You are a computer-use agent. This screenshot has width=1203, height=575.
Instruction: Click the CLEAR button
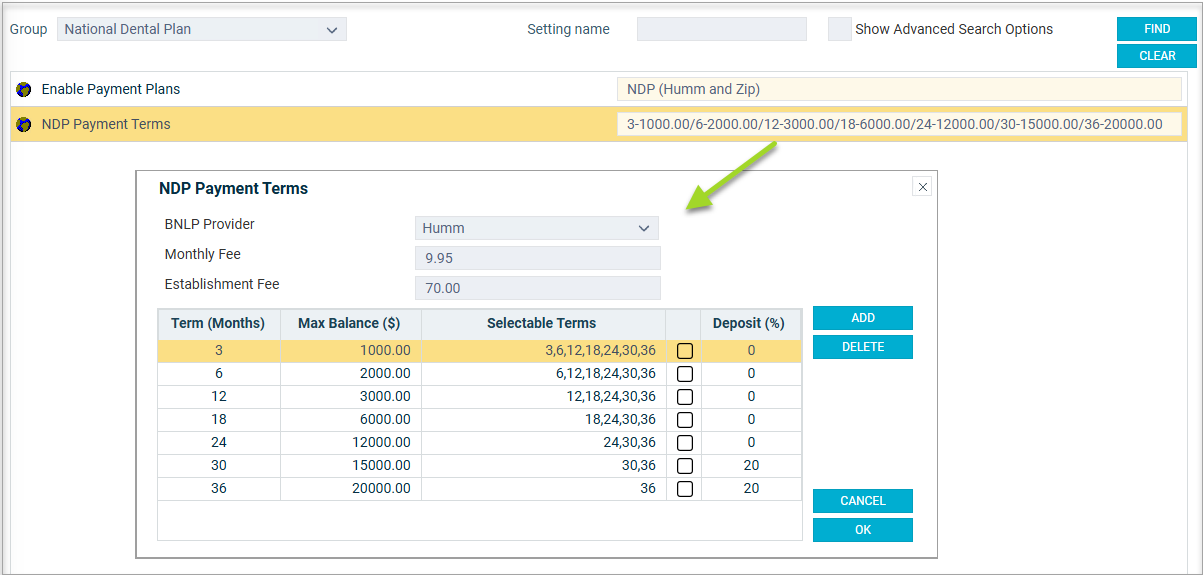click(1157, 56)
